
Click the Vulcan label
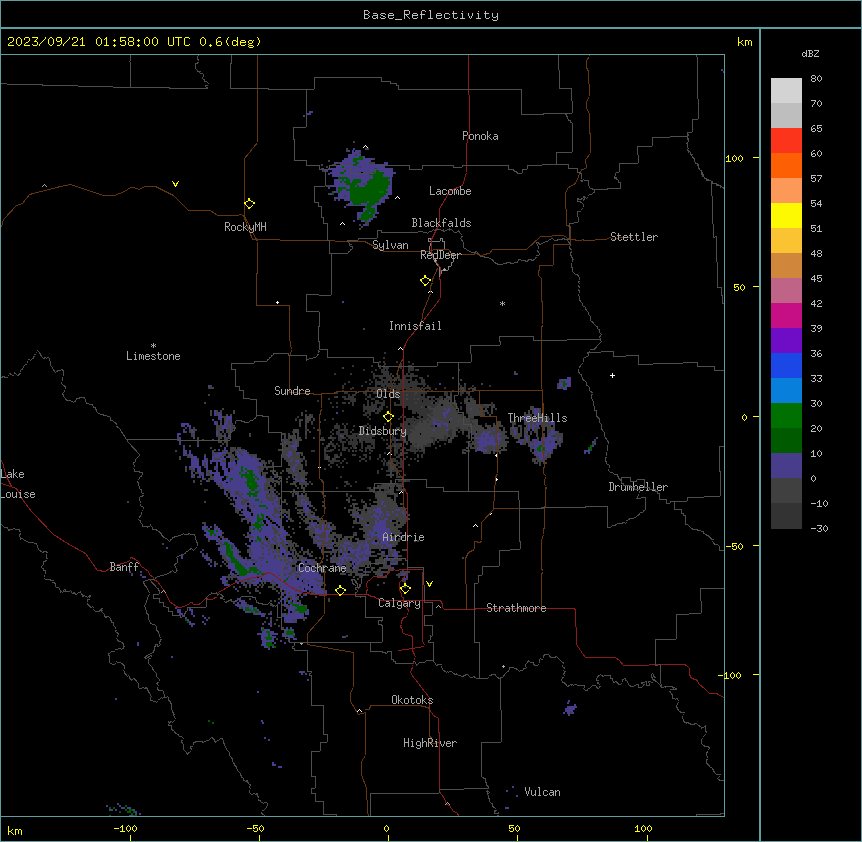[x=543, y=792]
